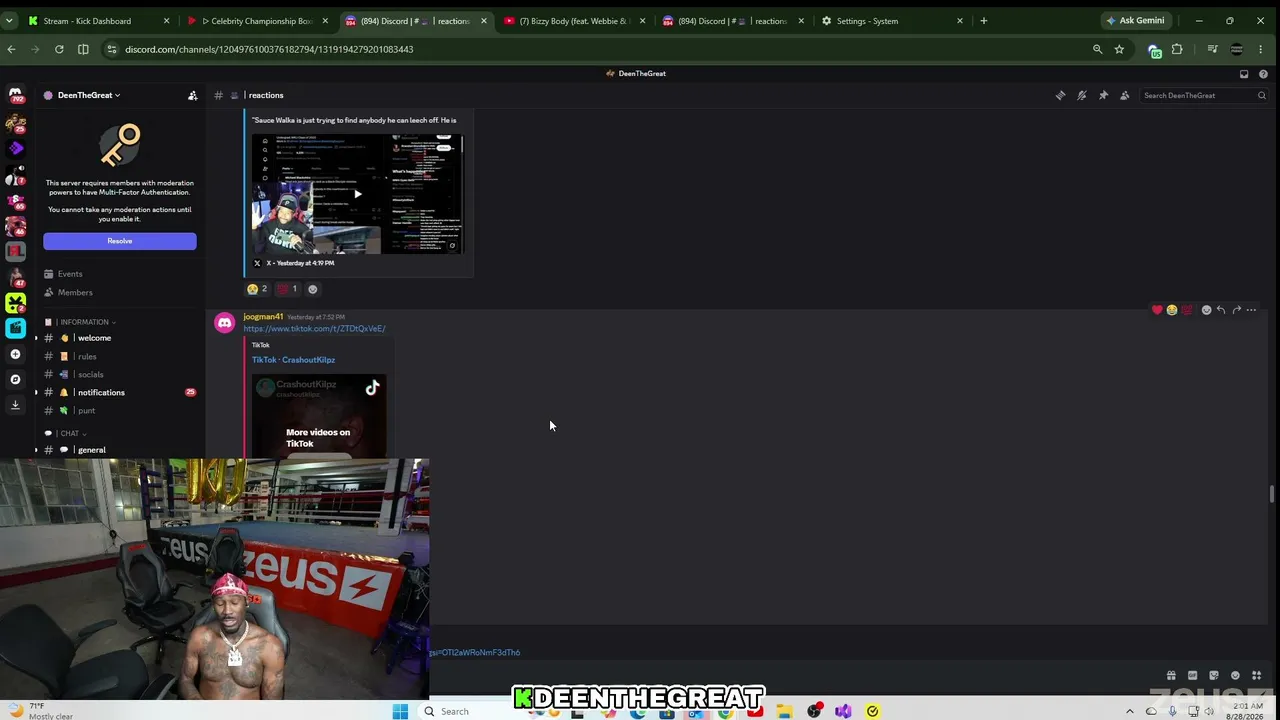Open the invite members icon beside DeenTheGreat
The image size is (1280, 720).
pos(192,95)
